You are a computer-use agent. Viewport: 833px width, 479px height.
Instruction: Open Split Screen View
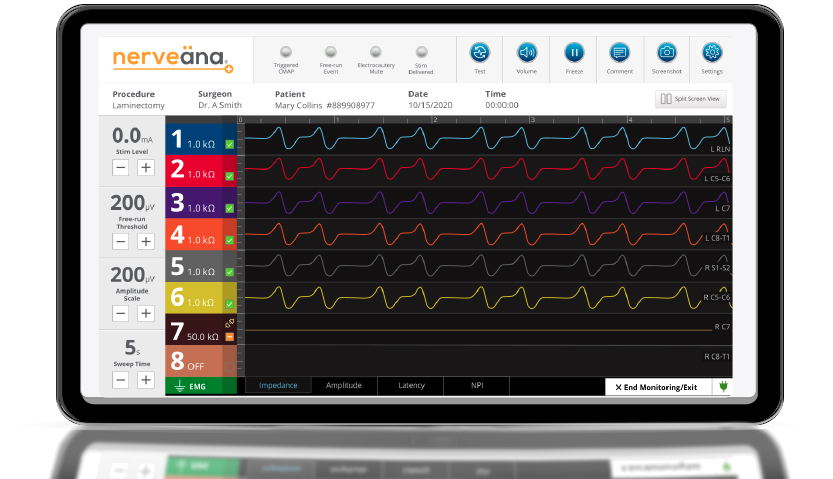pyautogui.click(x=691, y=99)
